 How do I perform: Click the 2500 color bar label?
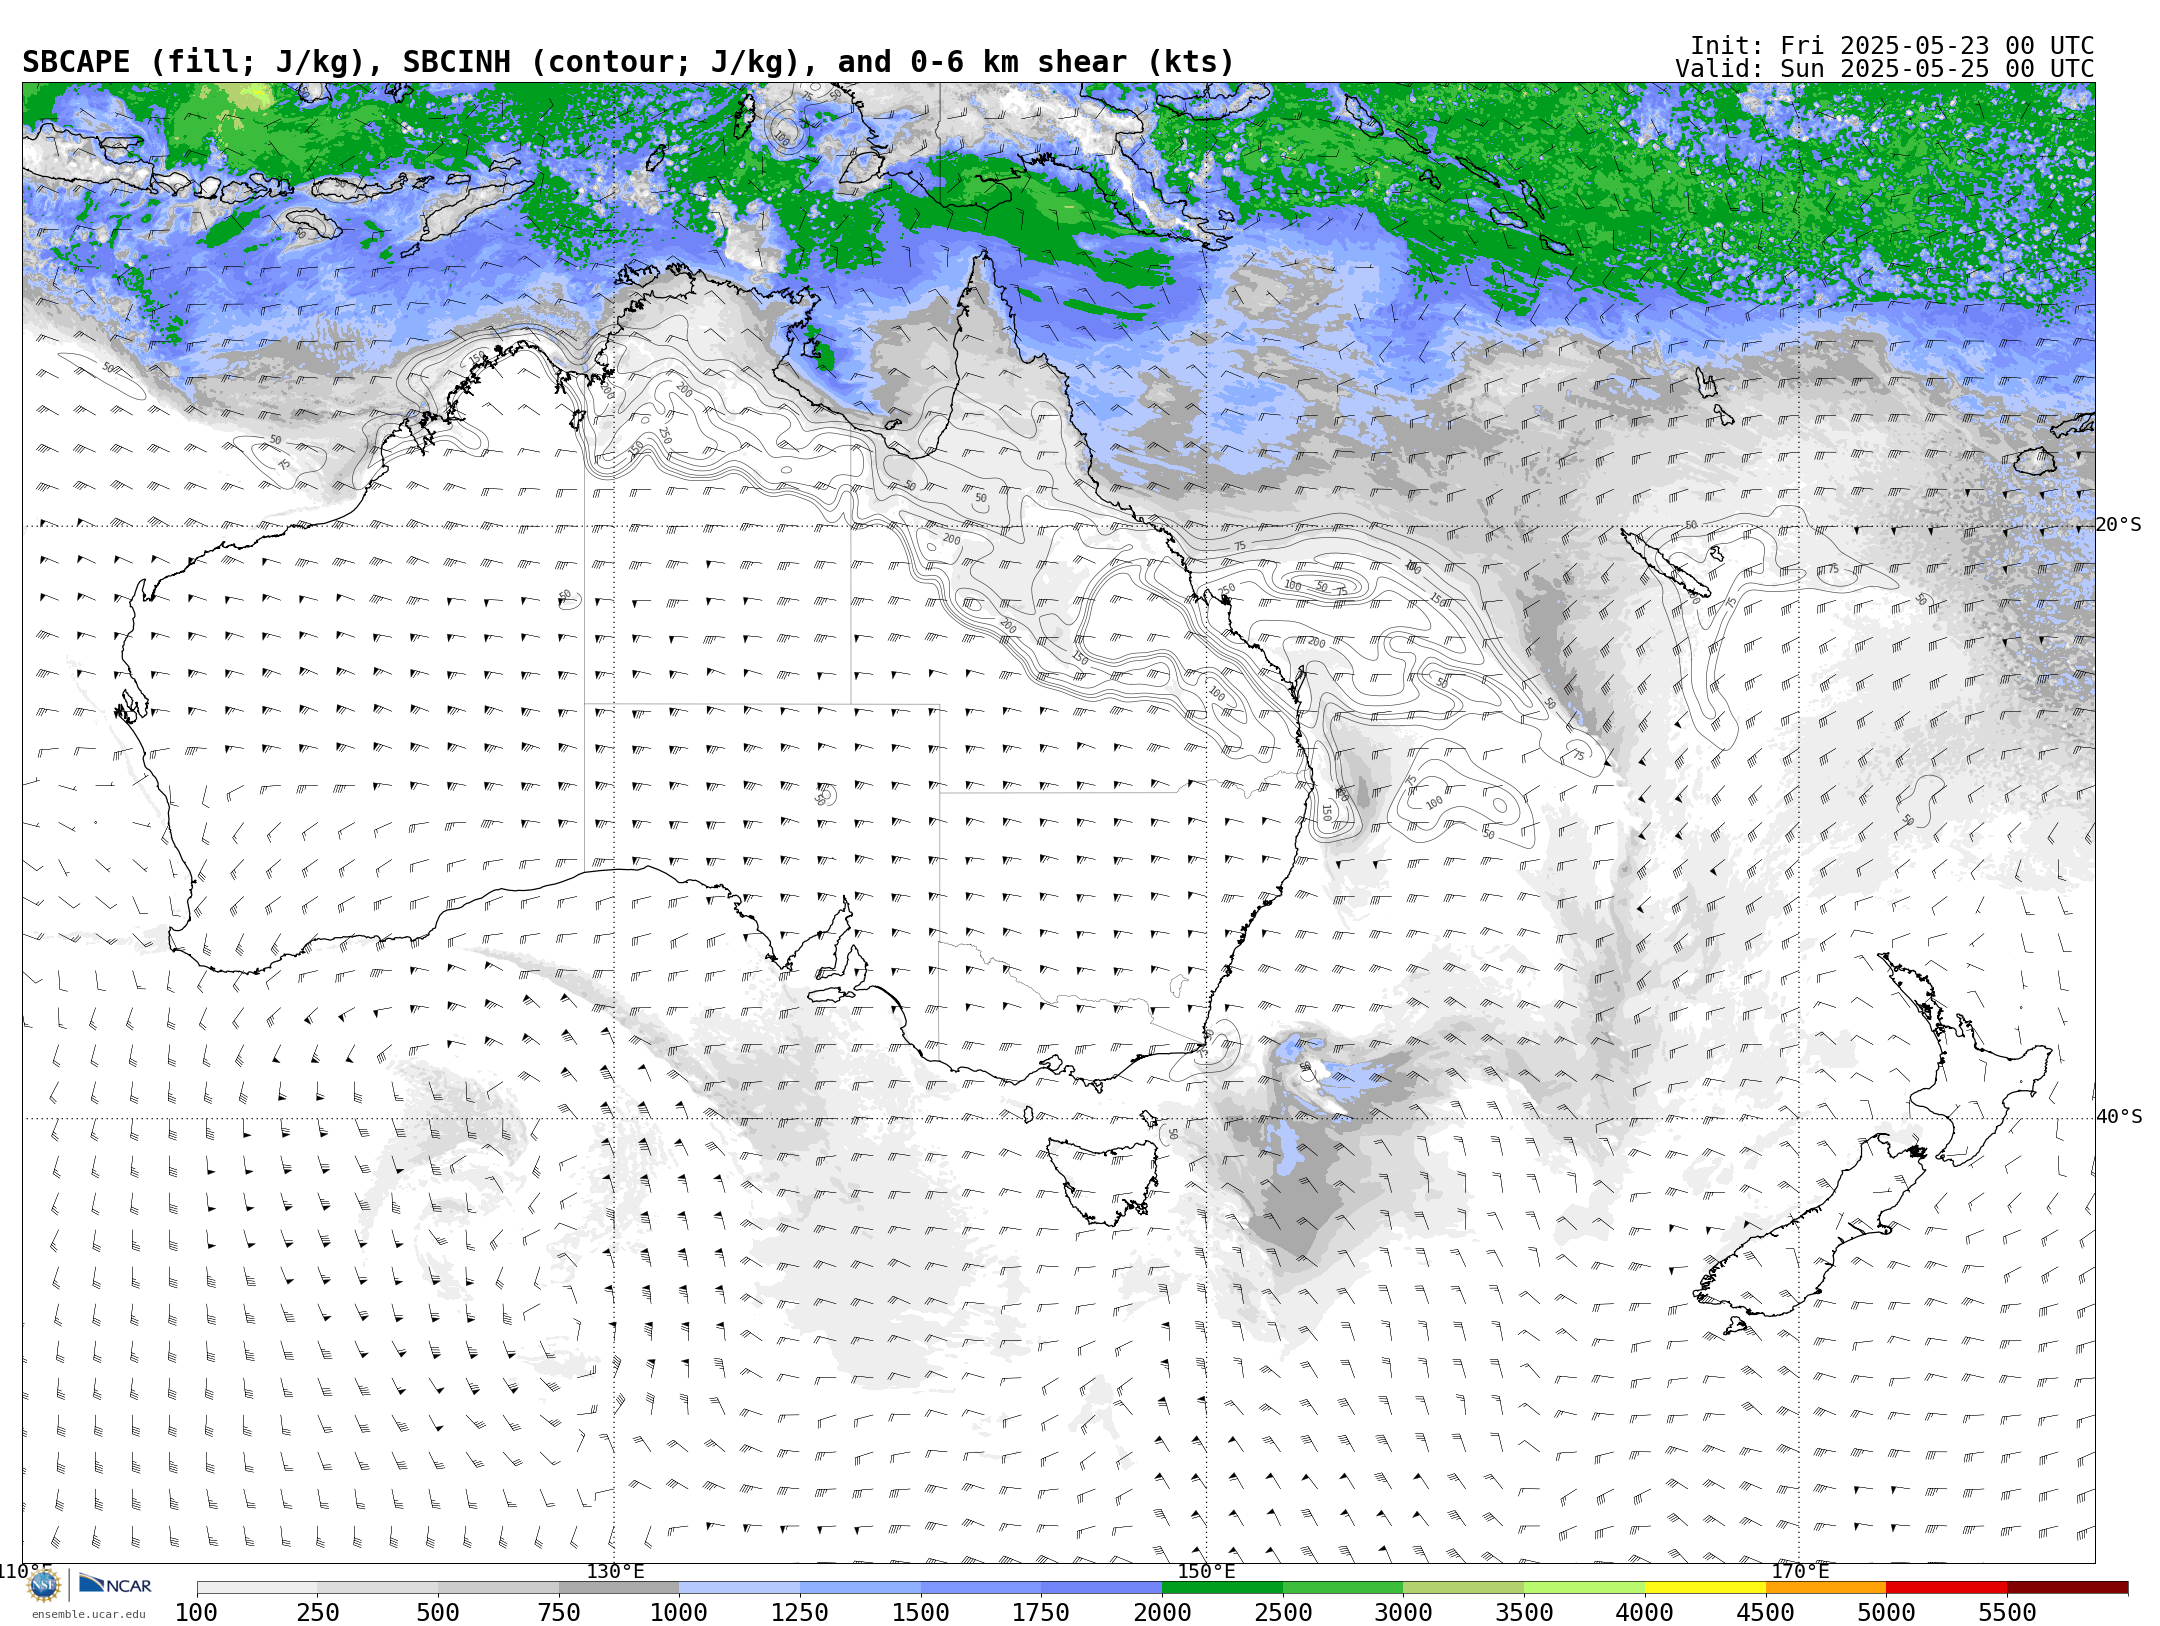point(1283,1613)
